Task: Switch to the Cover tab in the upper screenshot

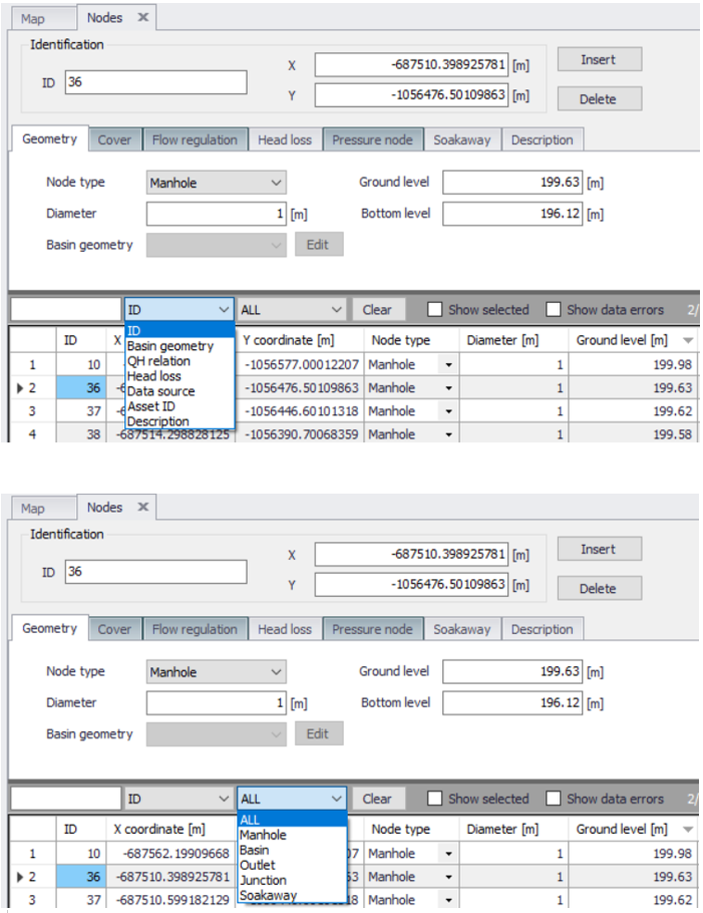Action: point(115,140)
